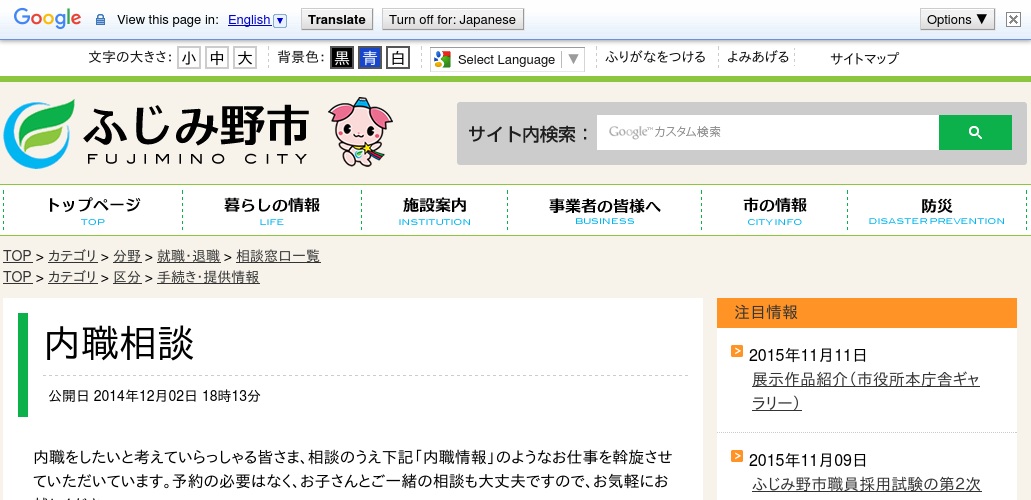1031x500 pixels.
Task: Open the 防災 Disaster Prevention menu
Action: pos(936,210)
